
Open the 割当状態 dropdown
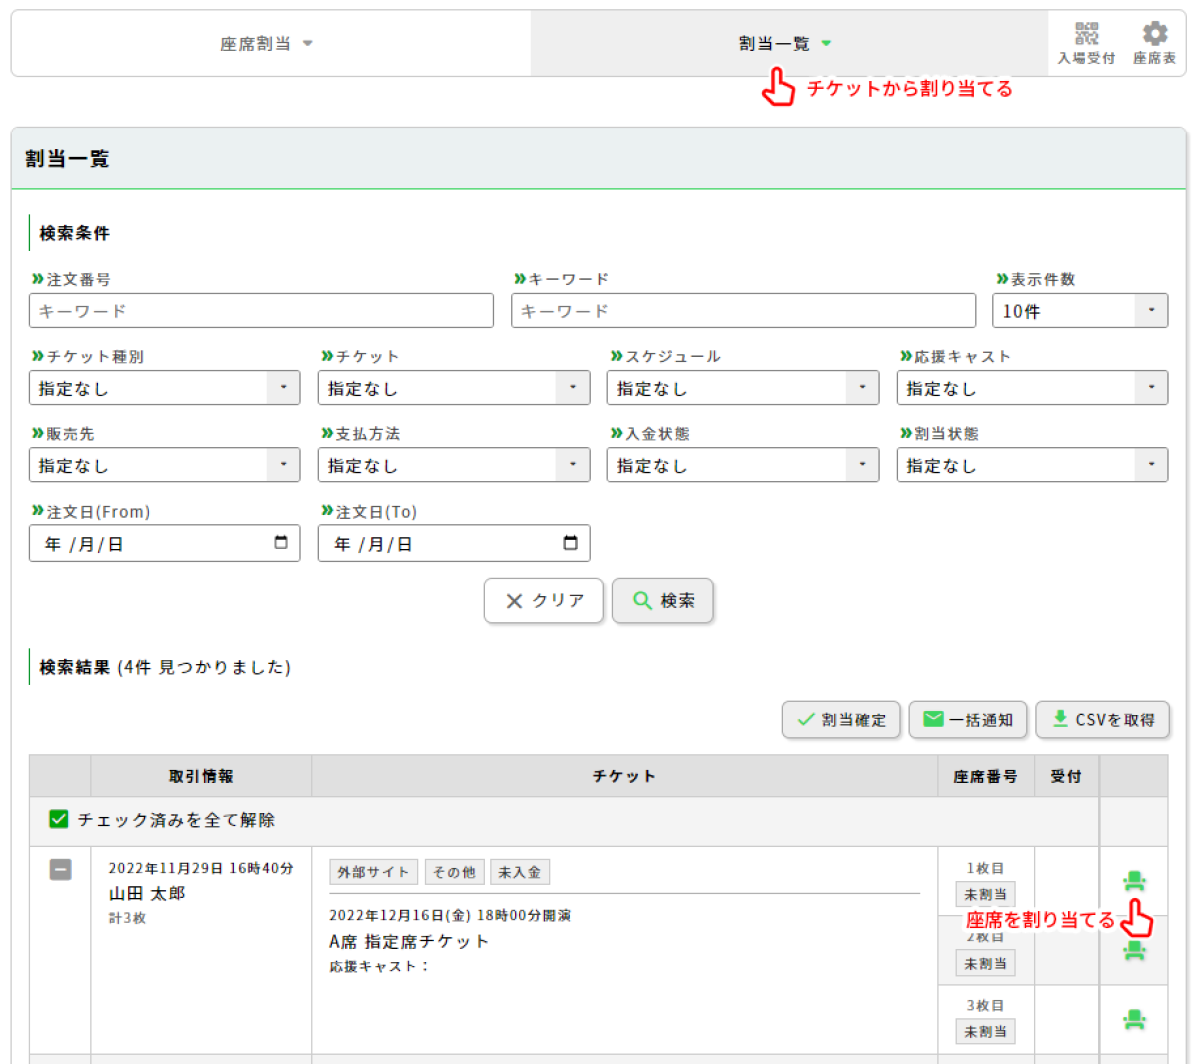point(1031,465)
